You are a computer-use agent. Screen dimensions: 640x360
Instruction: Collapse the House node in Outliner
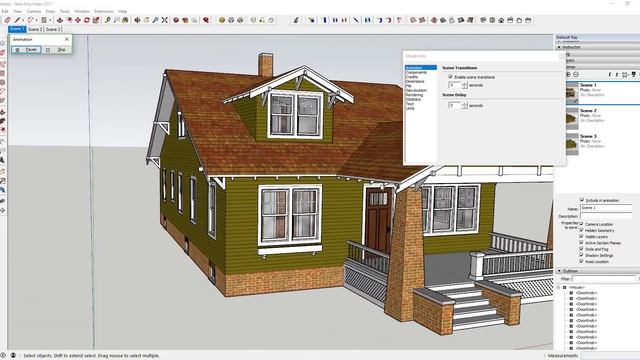558,287
